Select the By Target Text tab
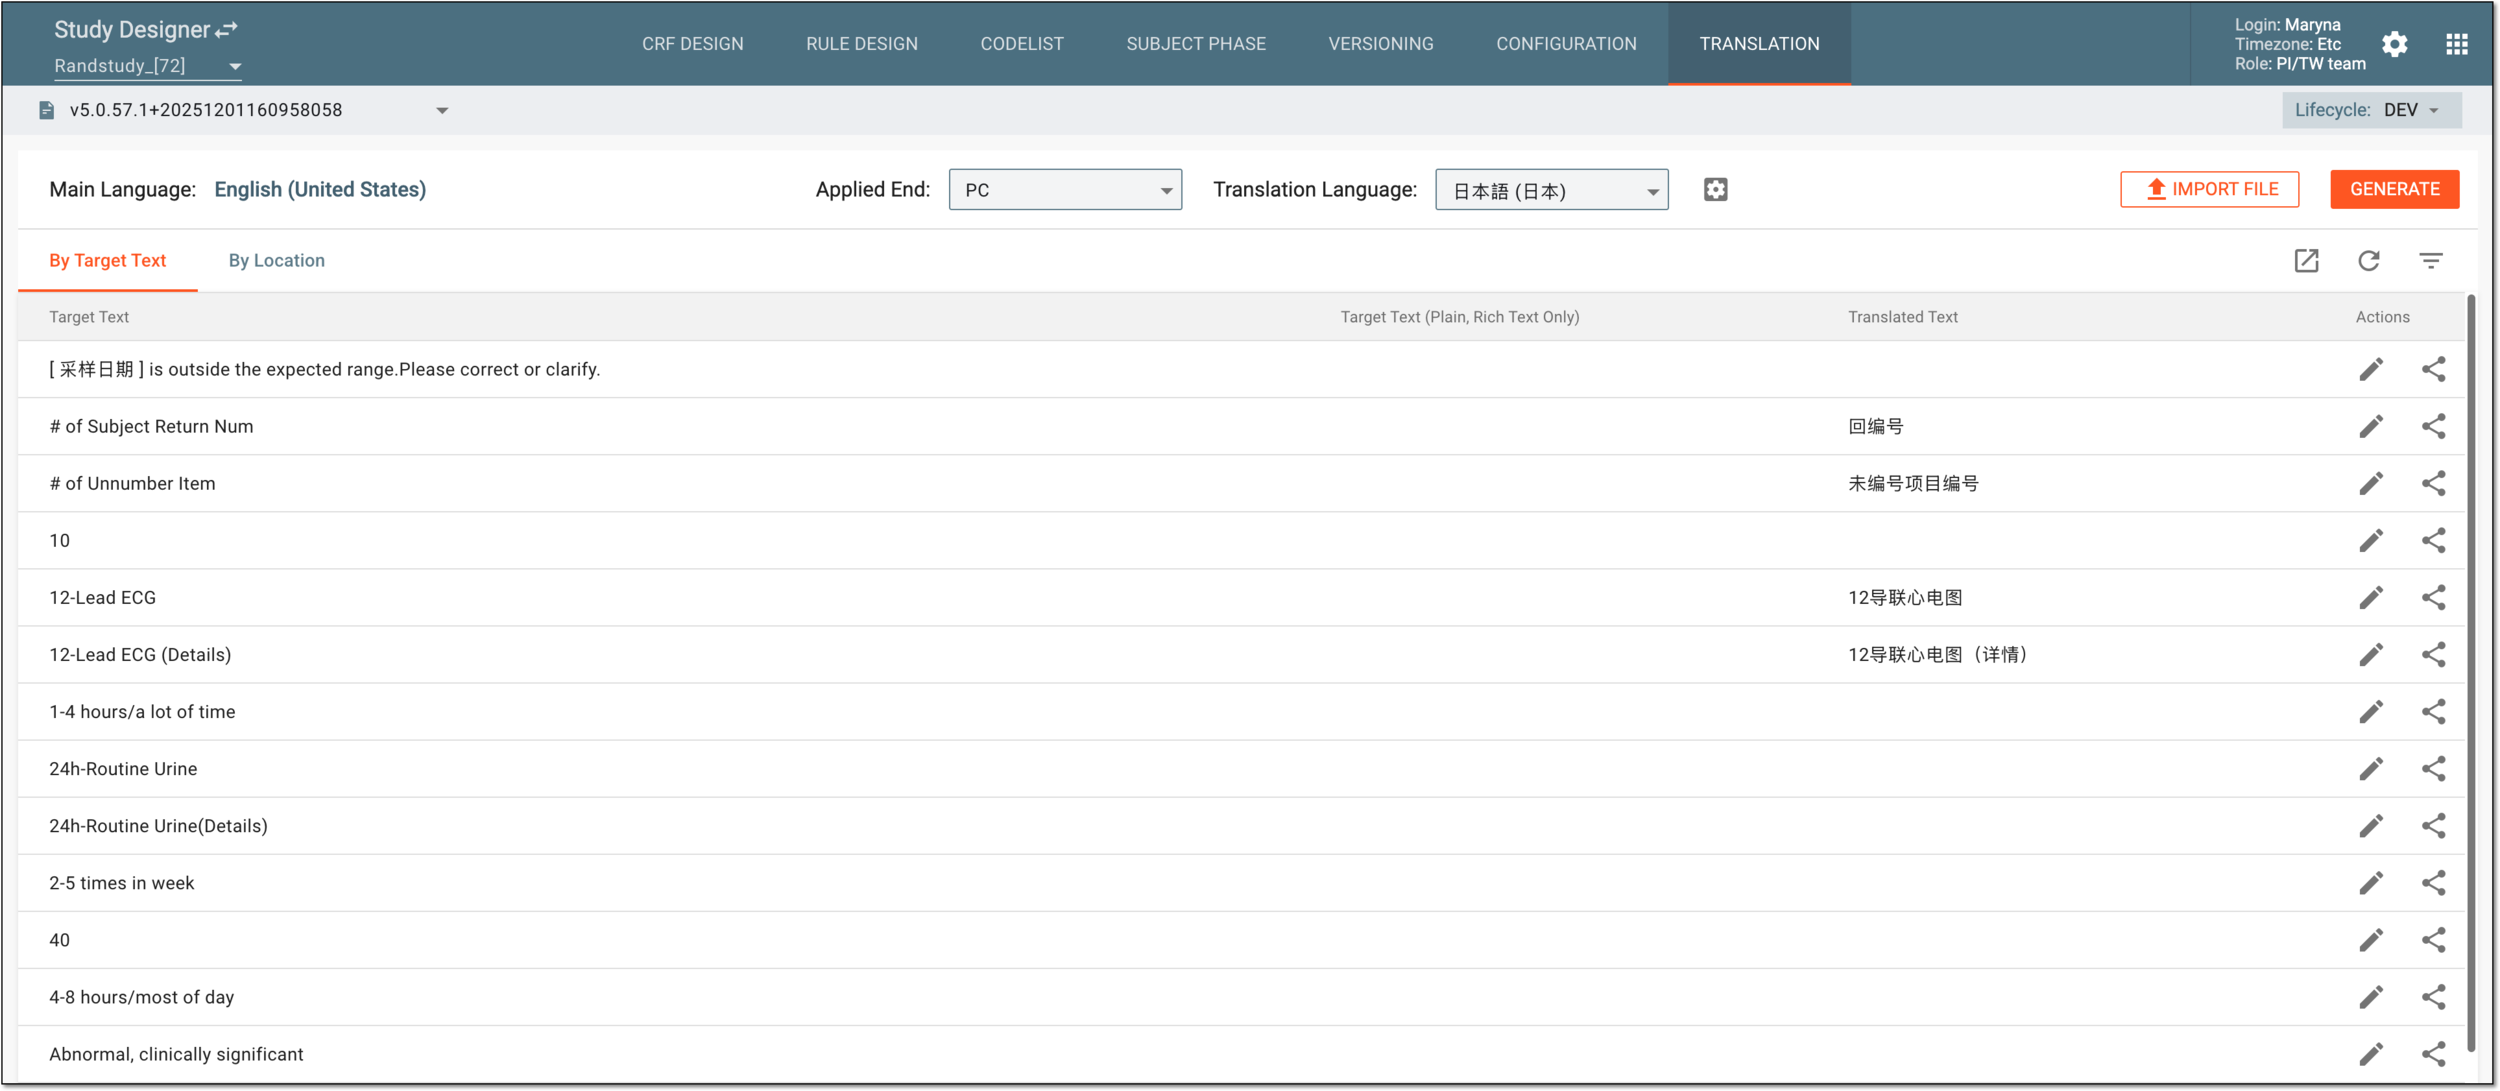This screenshot has width=2500, height=1091. 107,261
